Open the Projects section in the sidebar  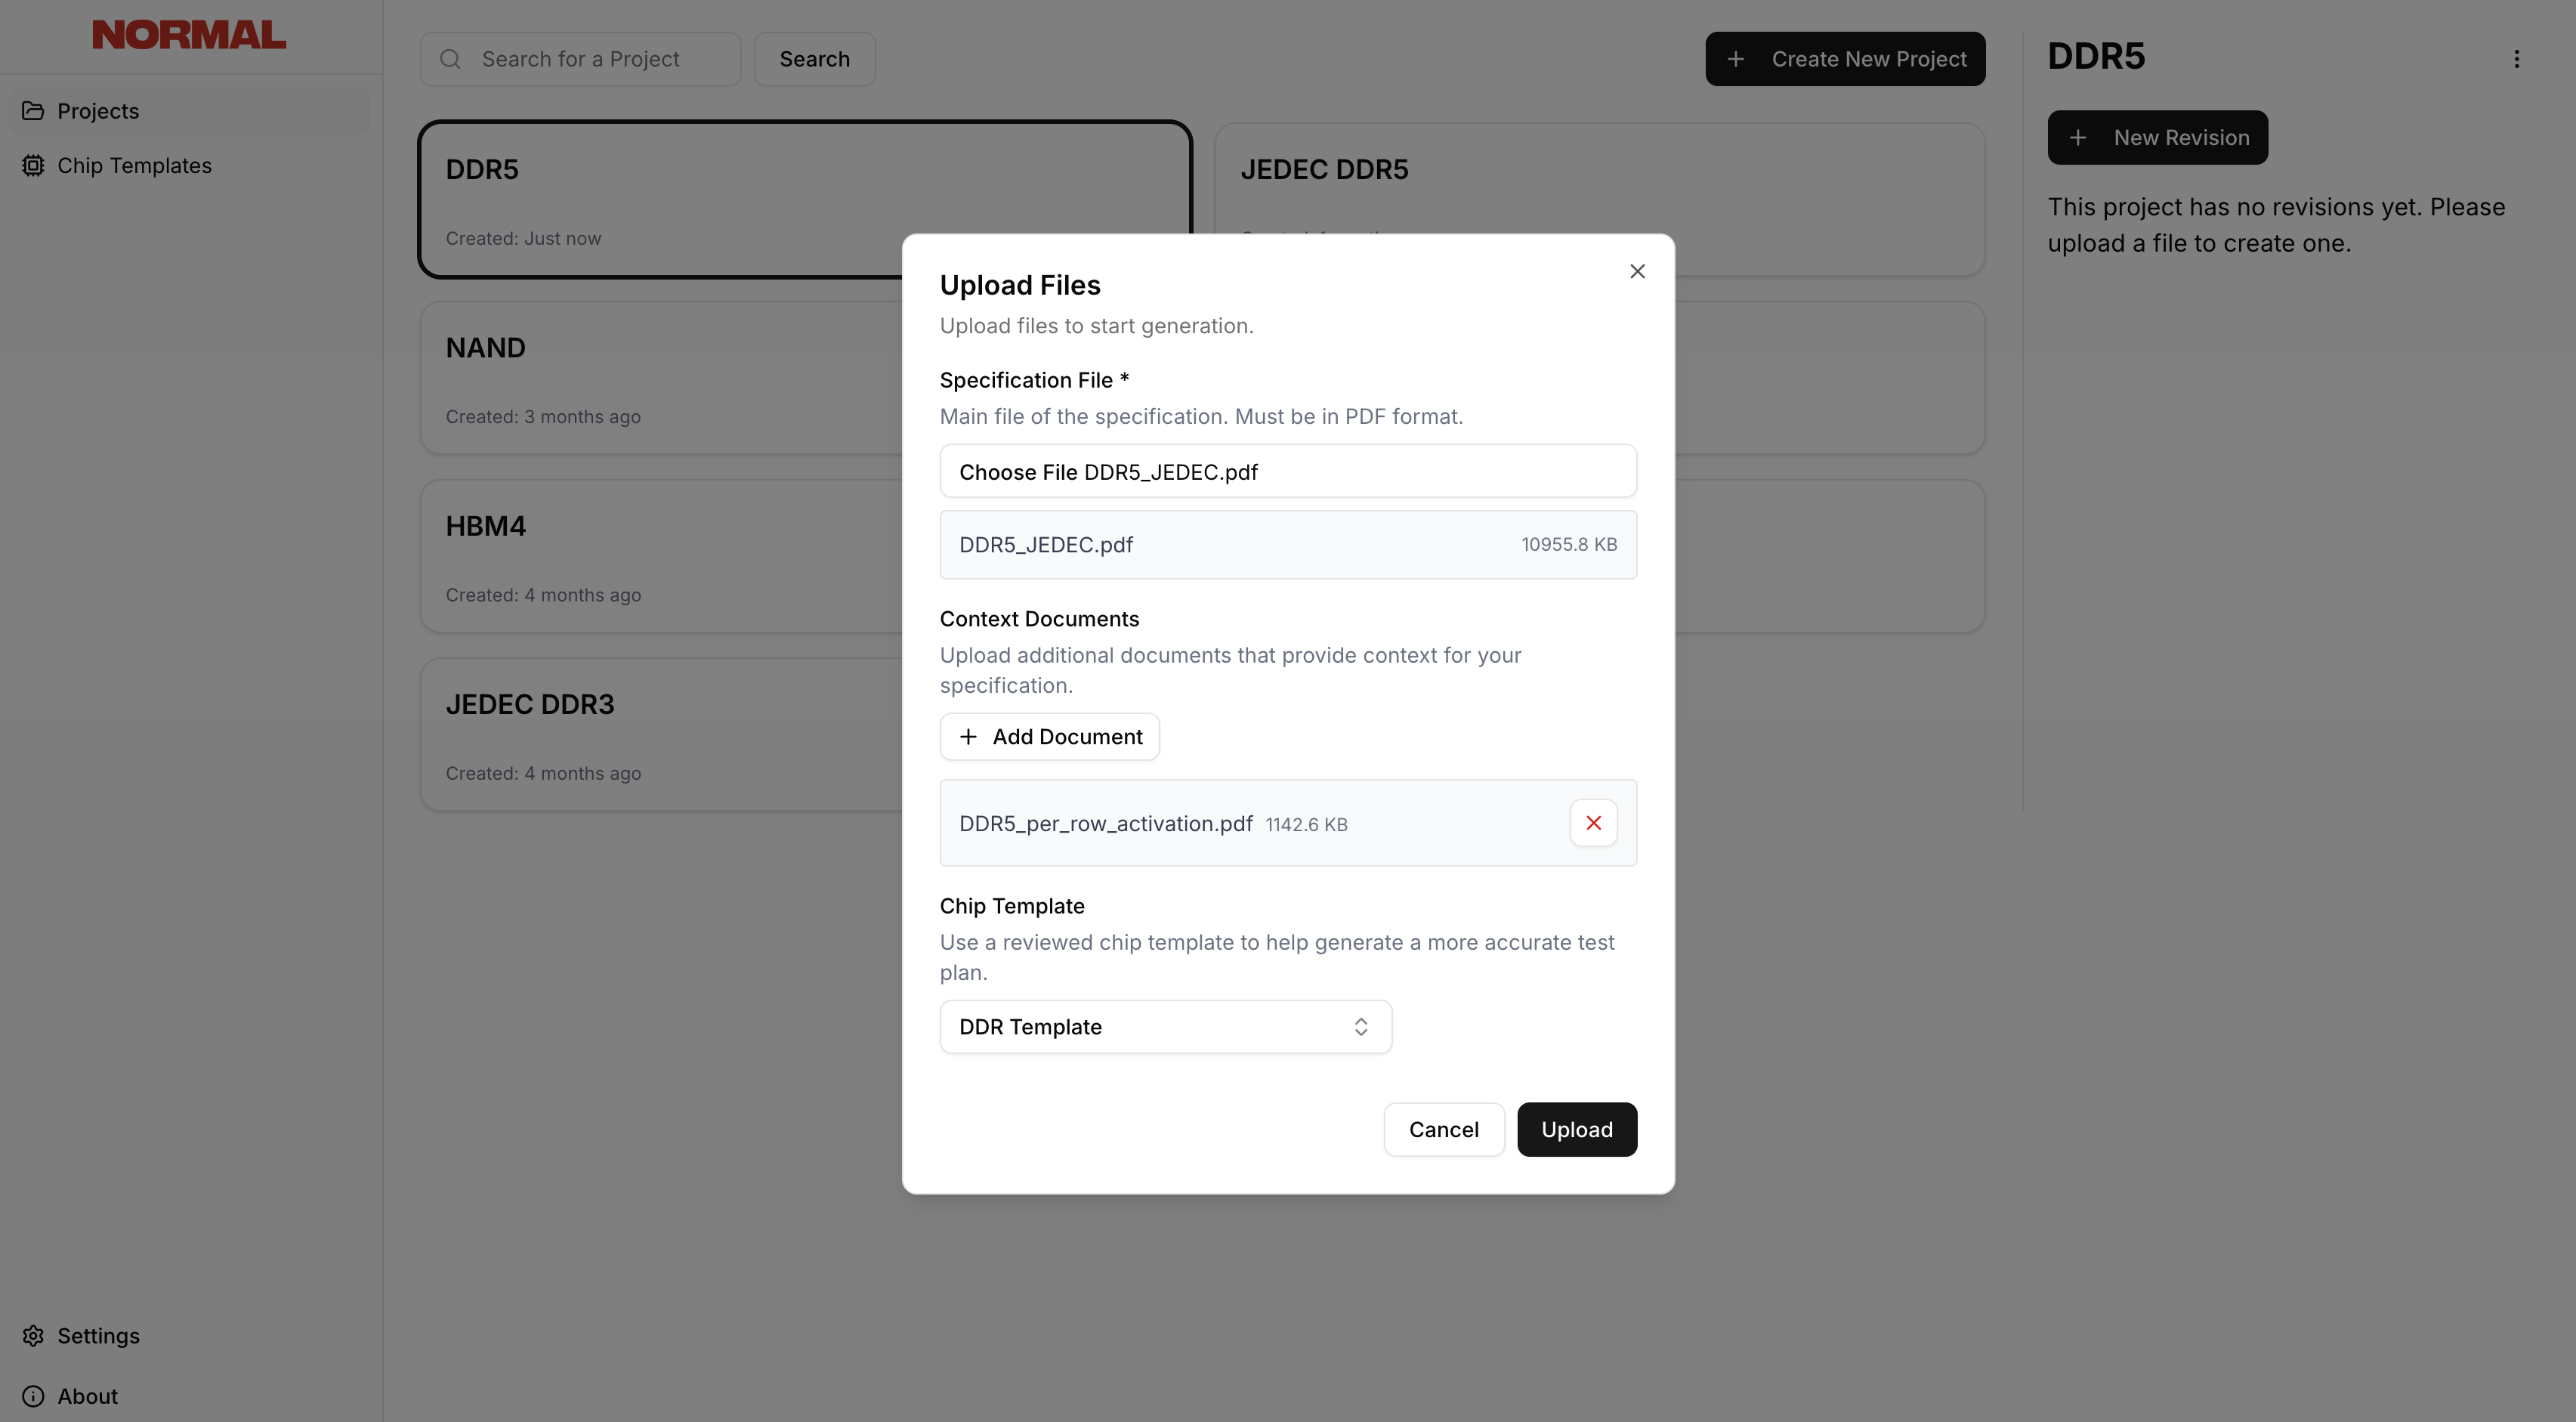97,110
